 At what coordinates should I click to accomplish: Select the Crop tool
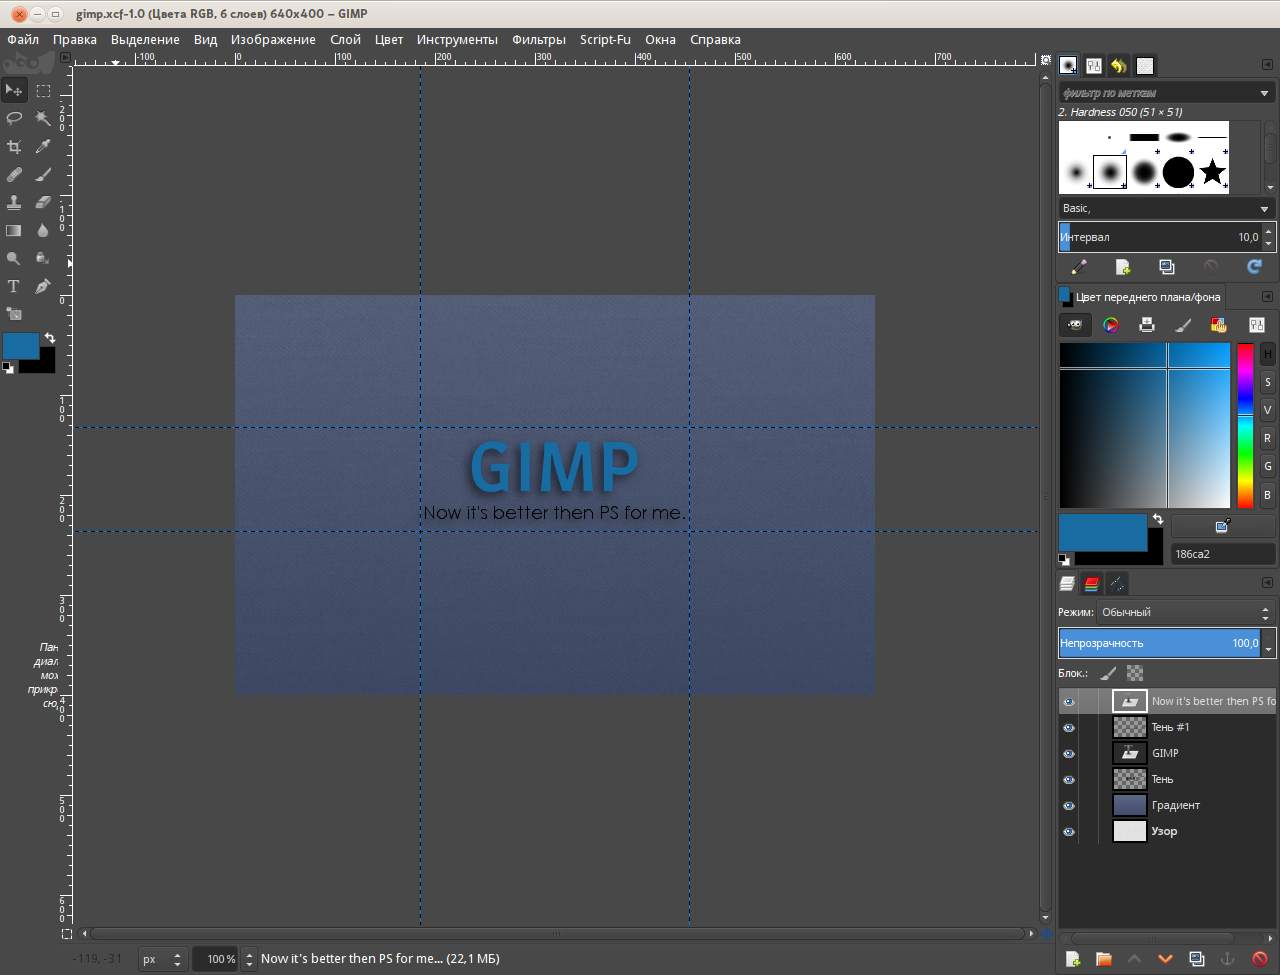14,146
